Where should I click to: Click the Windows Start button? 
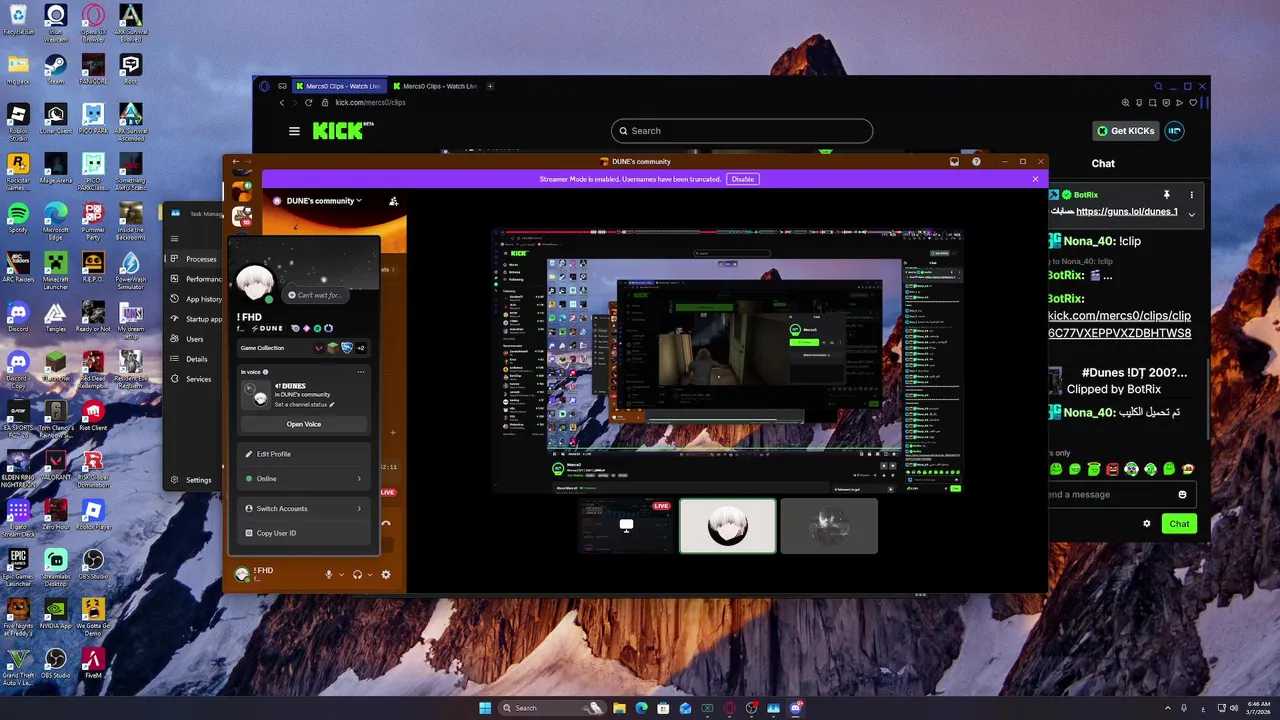tap(485, 708)
